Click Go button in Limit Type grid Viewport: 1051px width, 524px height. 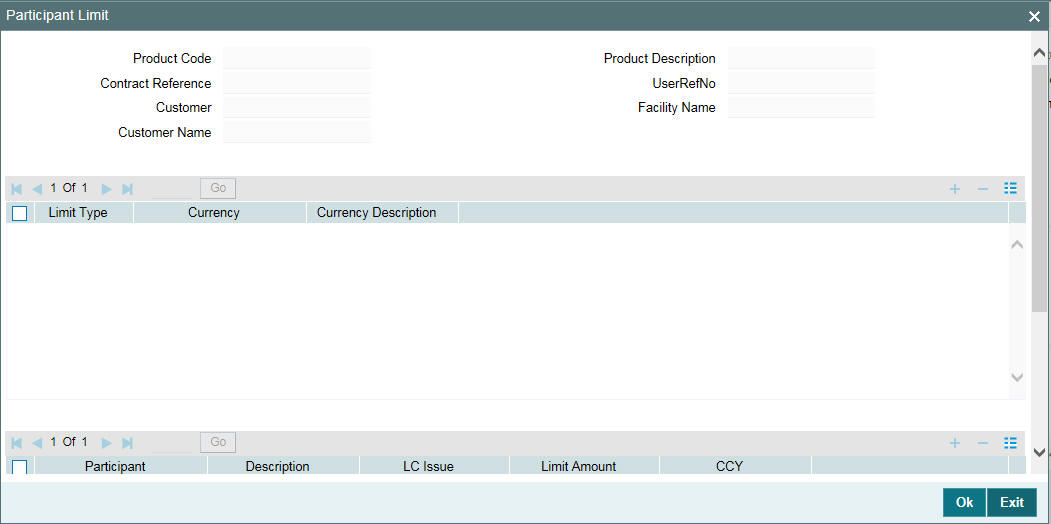tap(218, 188)
